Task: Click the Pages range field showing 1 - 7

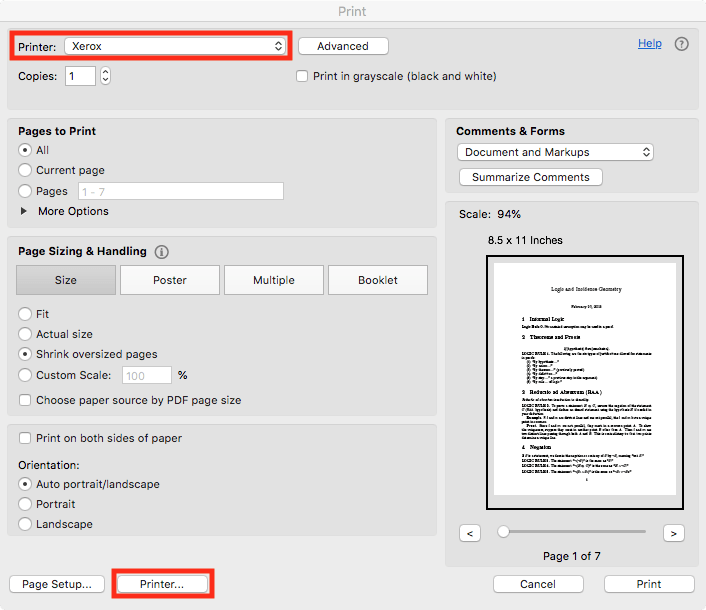Action: (181, 191)
